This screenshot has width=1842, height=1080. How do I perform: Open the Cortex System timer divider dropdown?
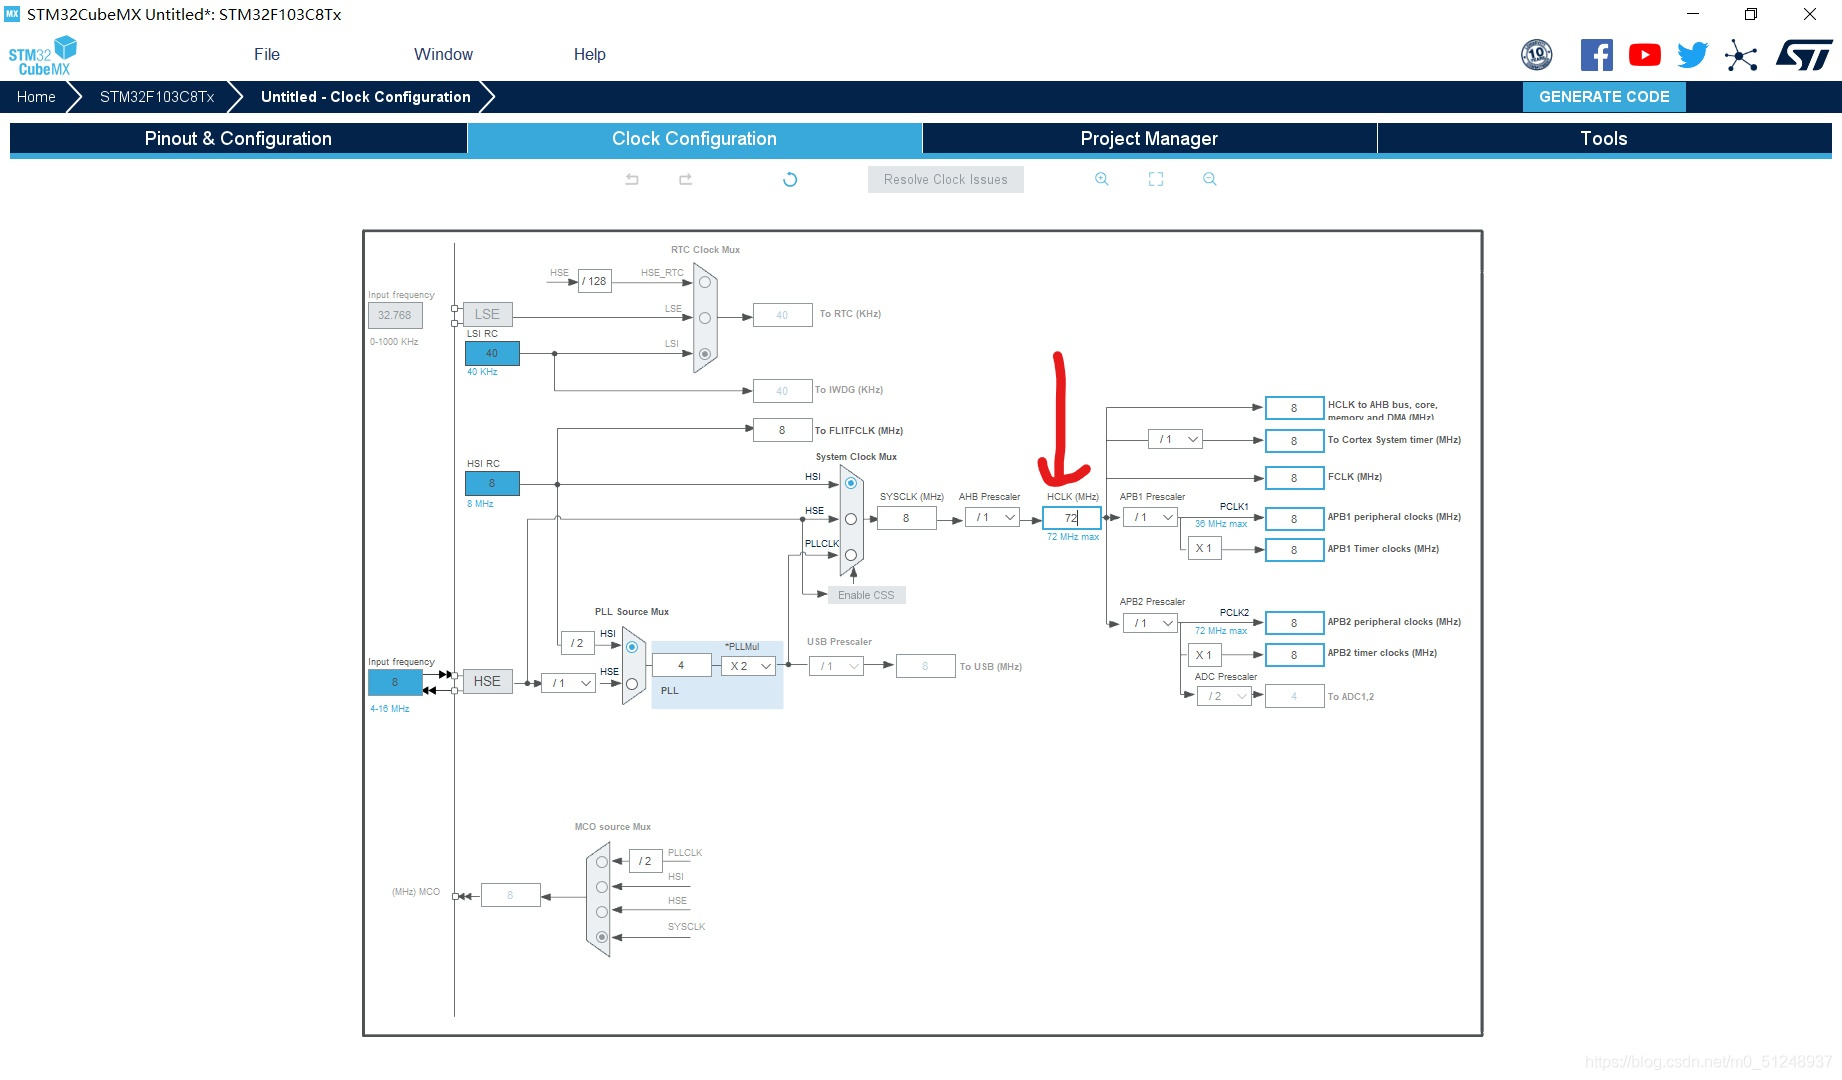click(1175, 439)
